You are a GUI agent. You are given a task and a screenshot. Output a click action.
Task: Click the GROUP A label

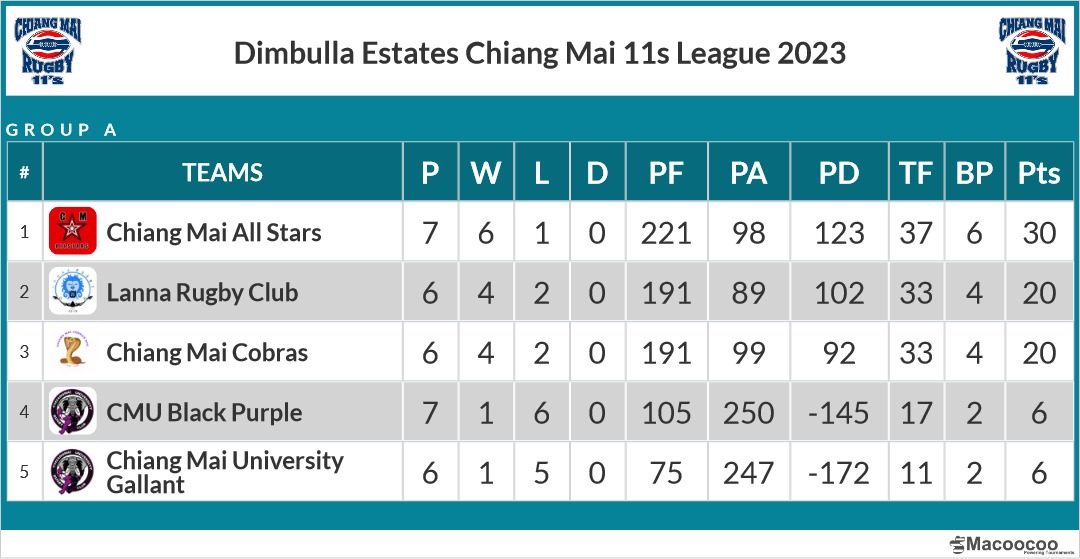click(62, 130)
